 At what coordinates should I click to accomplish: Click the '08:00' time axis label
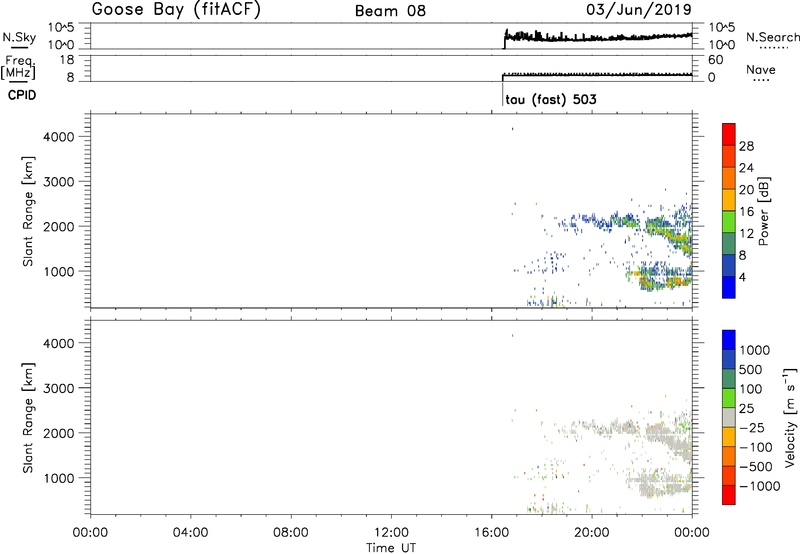point(291,533)
